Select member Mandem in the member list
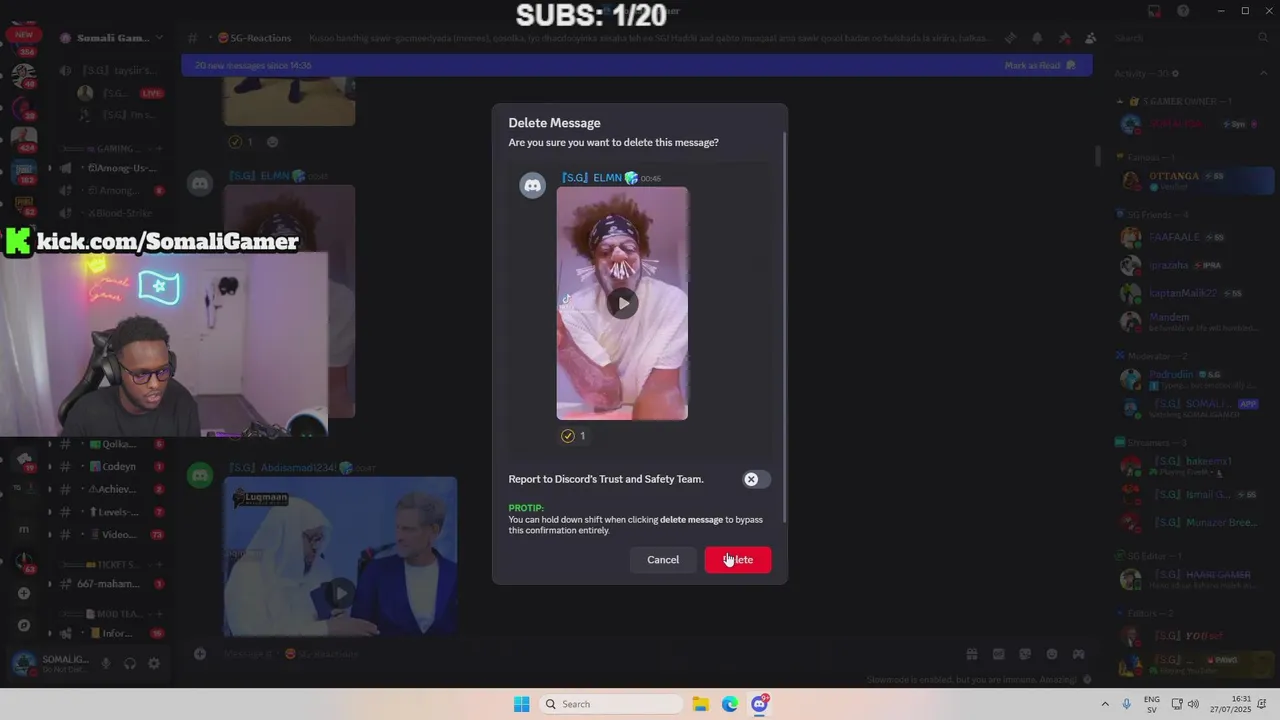 pos(1195,322)
